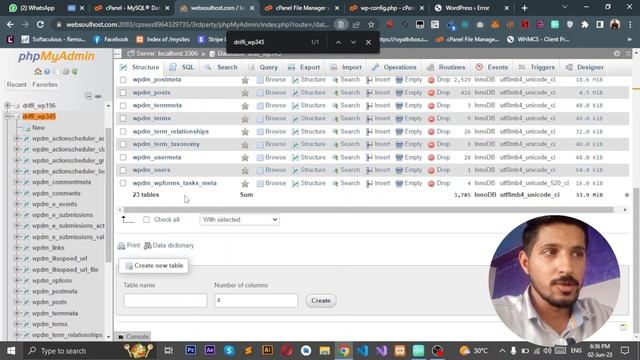Open the wpdm_users table link
The image size is (640, 360).
click(x=151, y=170)
